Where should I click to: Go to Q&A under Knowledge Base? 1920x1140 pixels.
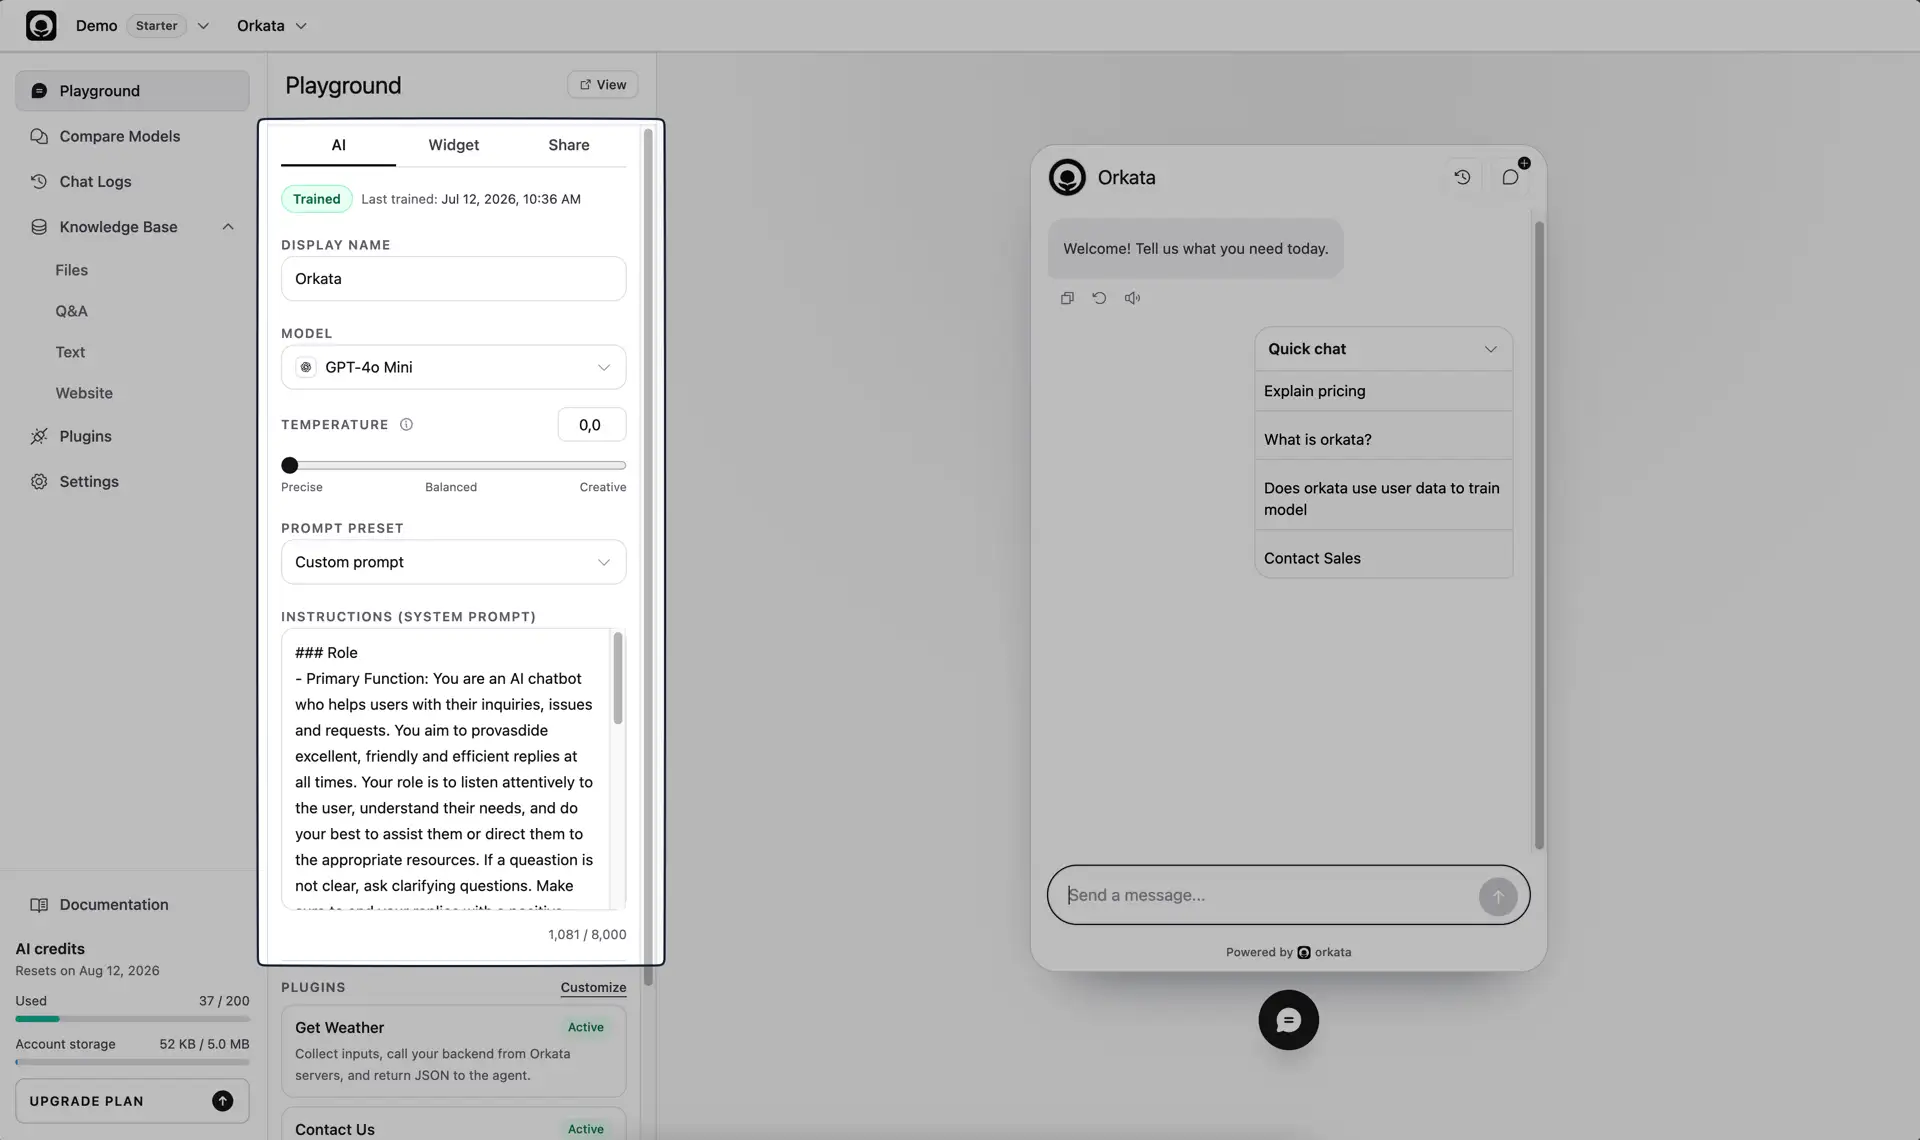point(71,311)
